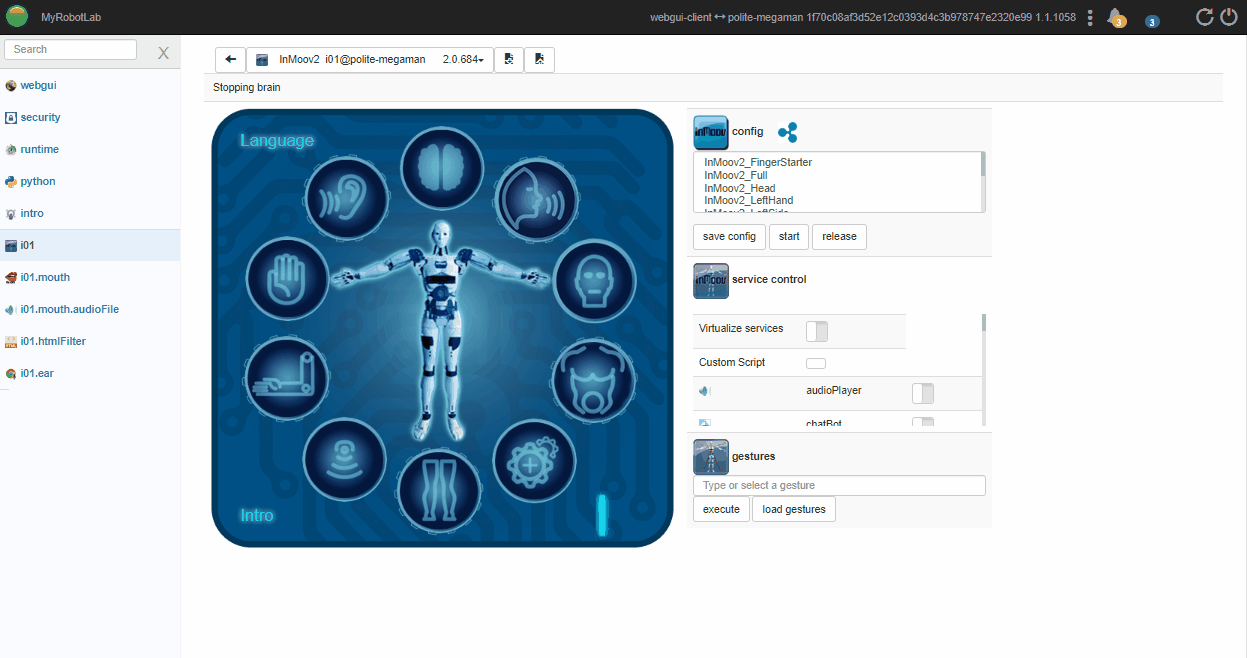Click the brain icon on robot panel
This screenshot has height=658, width=1247.
point(442,168)
